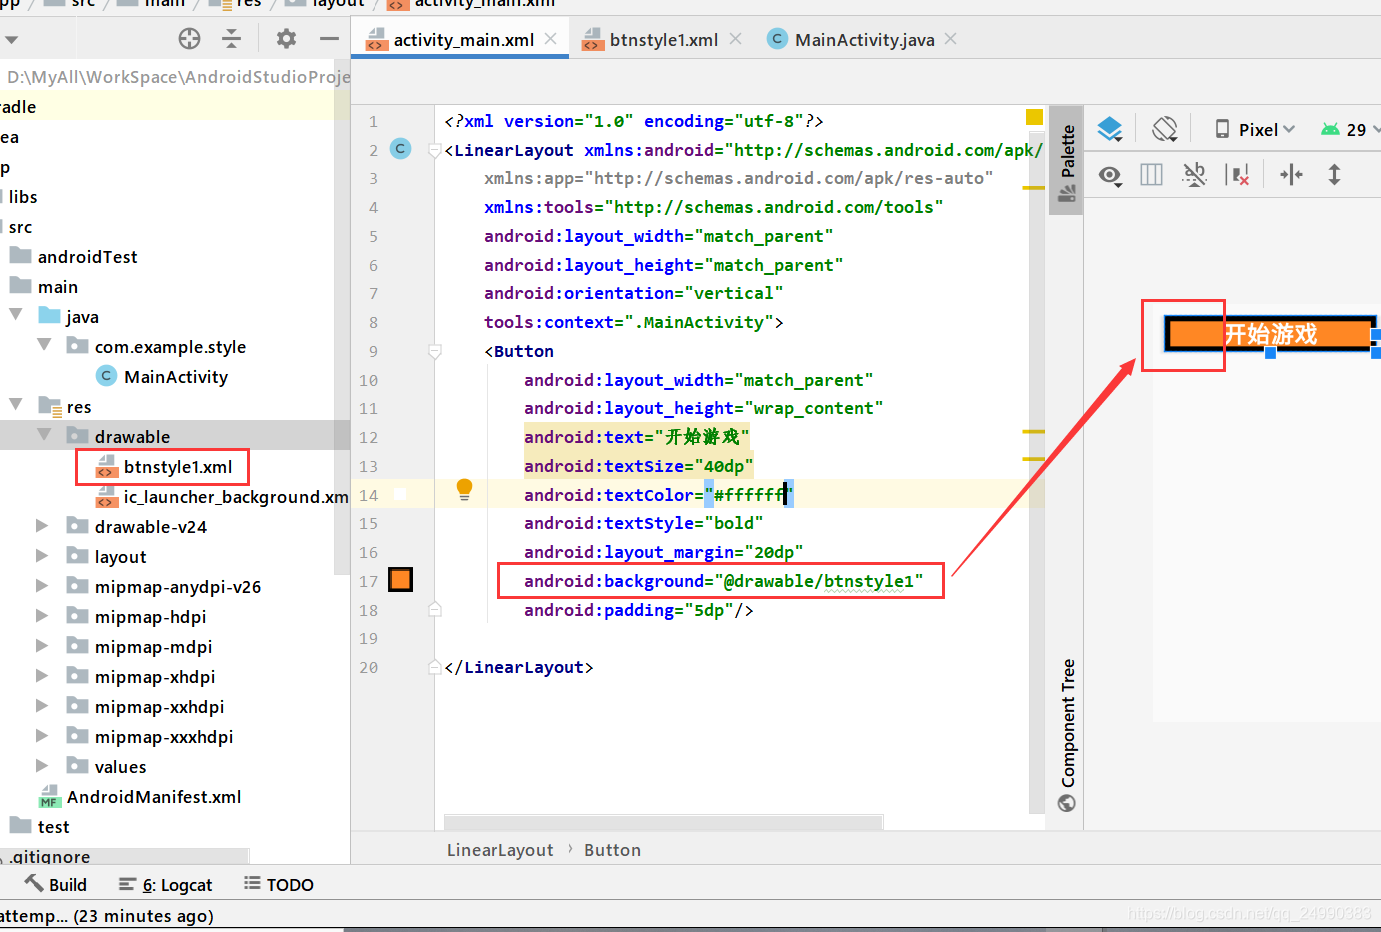This screenshot has width=1381, height=932.
Task: Click Button in the breadcrumb bar
Action: point(612,850)
